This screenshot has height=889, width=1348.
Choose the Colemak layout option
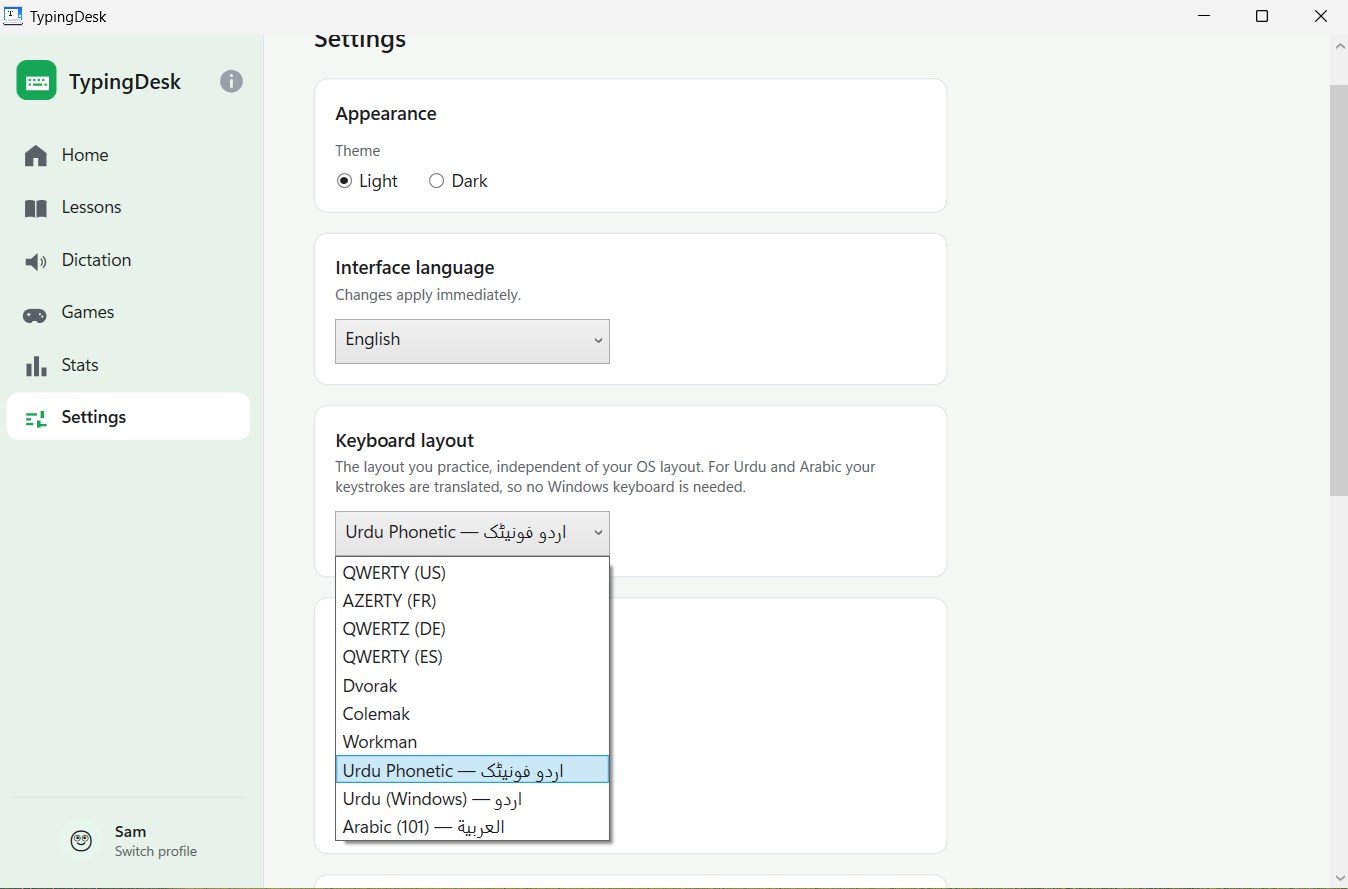pos(472,714)
